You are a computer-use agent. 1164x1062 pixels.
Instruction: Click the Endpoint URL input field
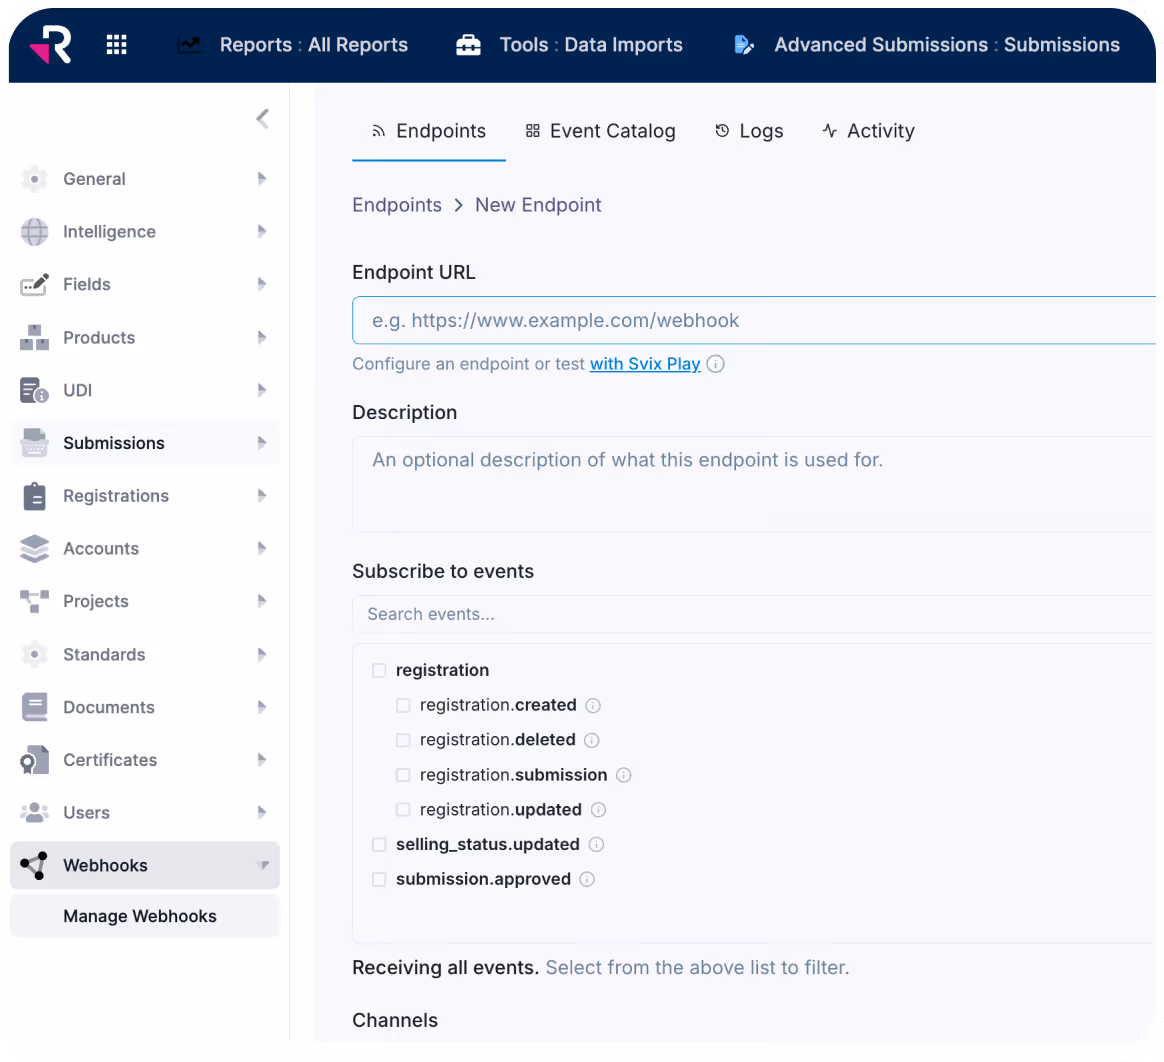pos(753,320)
